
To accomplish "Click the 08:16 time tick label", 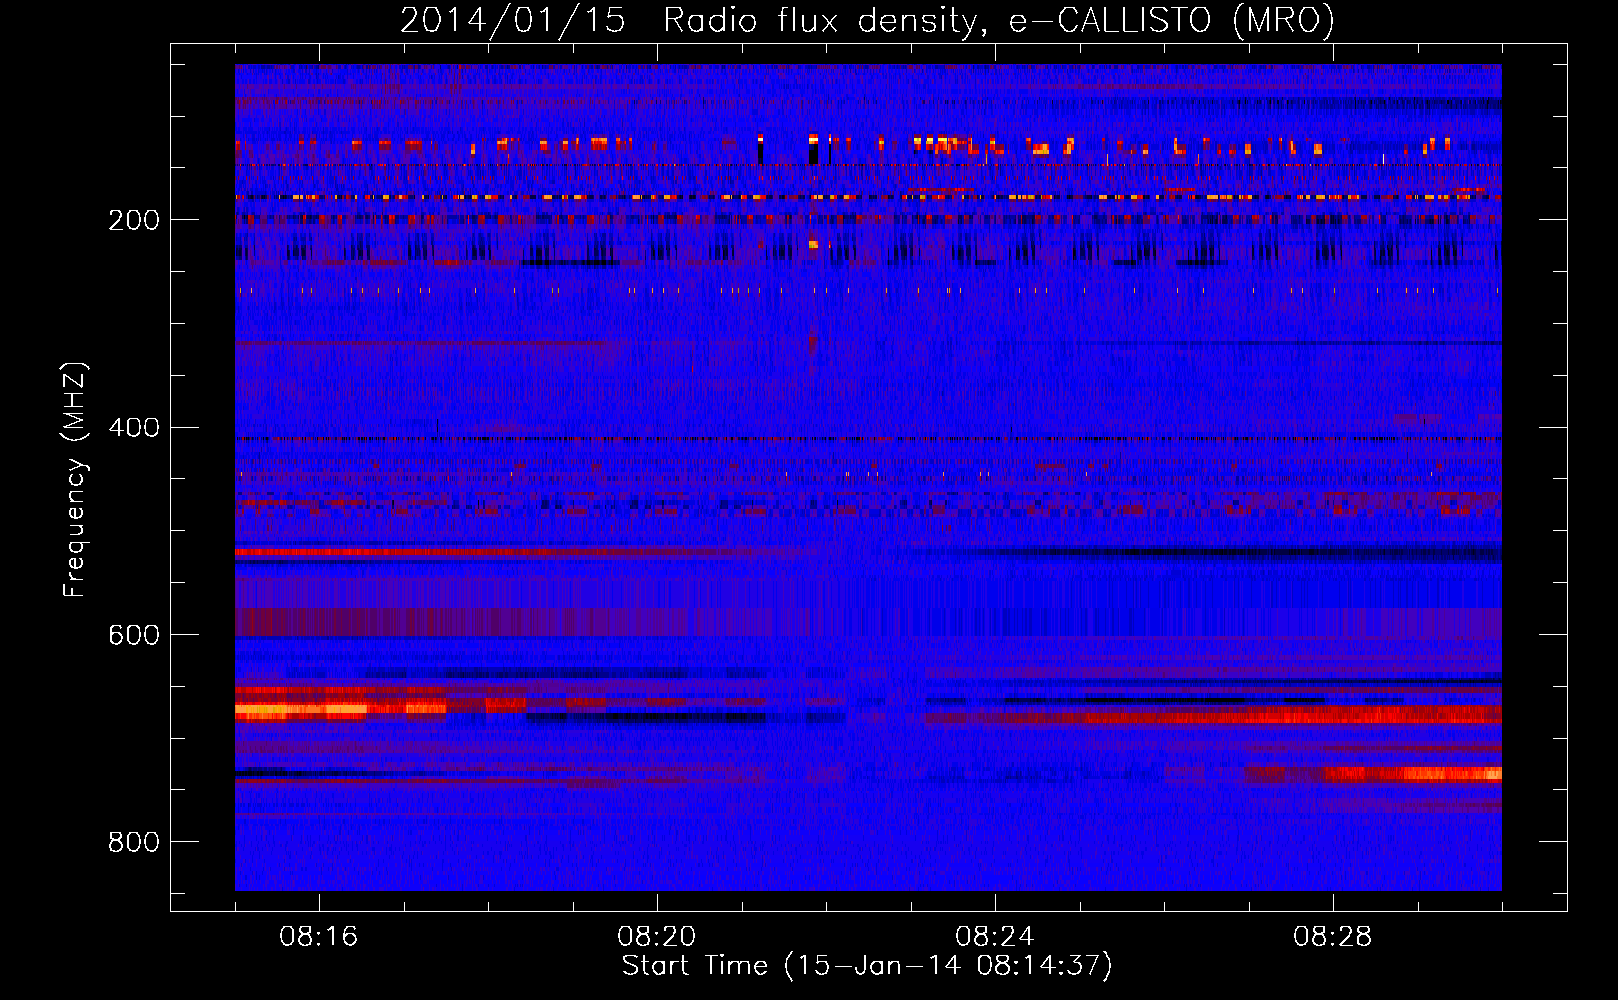I will point(319,937).
